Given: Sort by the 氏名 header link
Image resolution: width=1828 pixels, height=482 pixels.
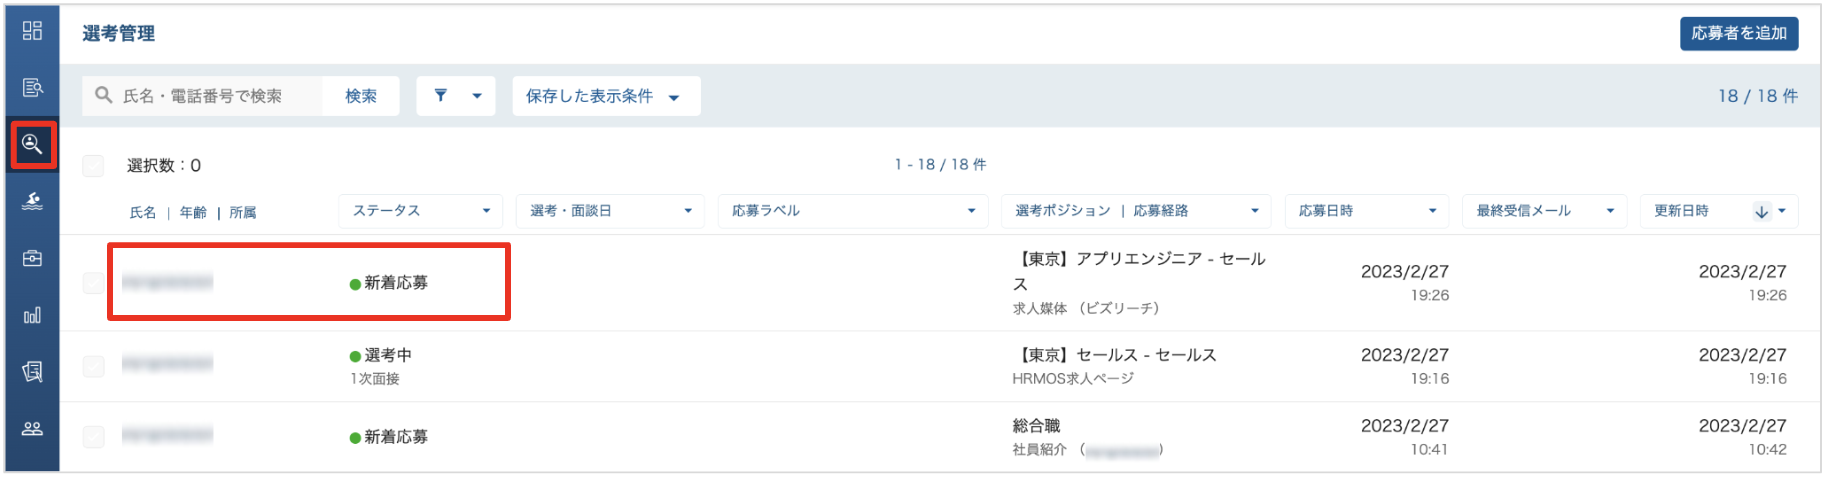Looking at the screenshot, I should [143, 212].
